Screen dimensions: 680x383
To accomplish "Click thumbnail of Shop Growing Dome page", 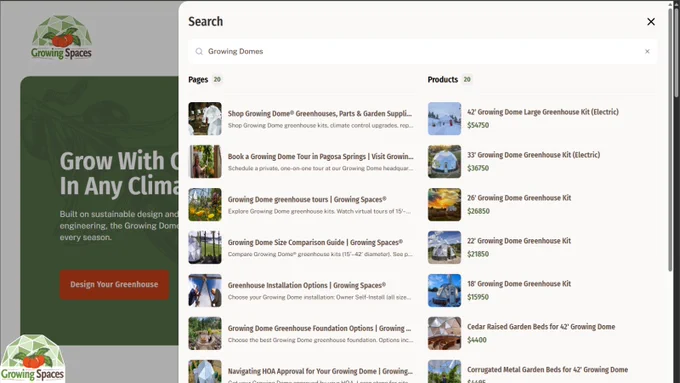I will coord(205,118).
